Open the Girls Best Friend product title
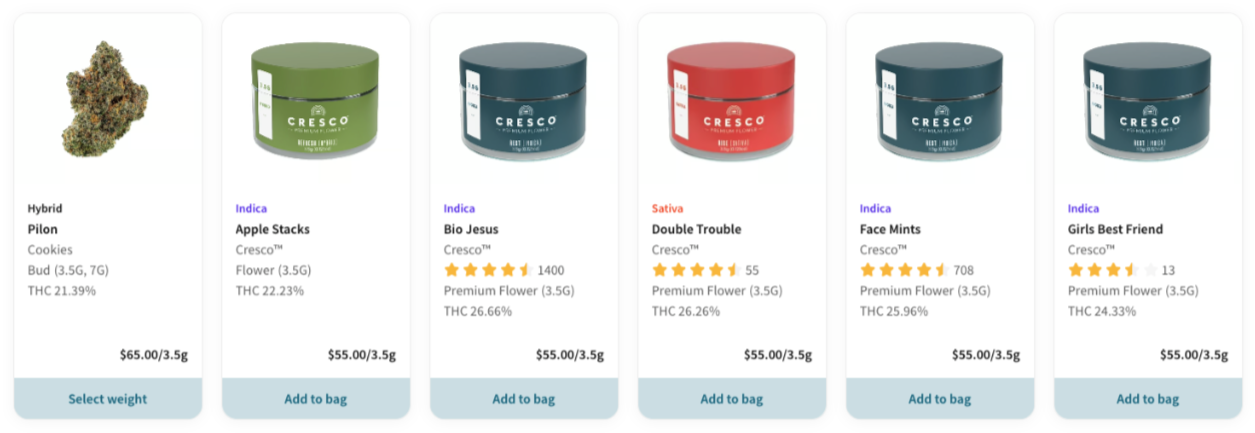The width and height of the screenshot is (1255, 433). pyautogui.click(x=1116, y=229)
